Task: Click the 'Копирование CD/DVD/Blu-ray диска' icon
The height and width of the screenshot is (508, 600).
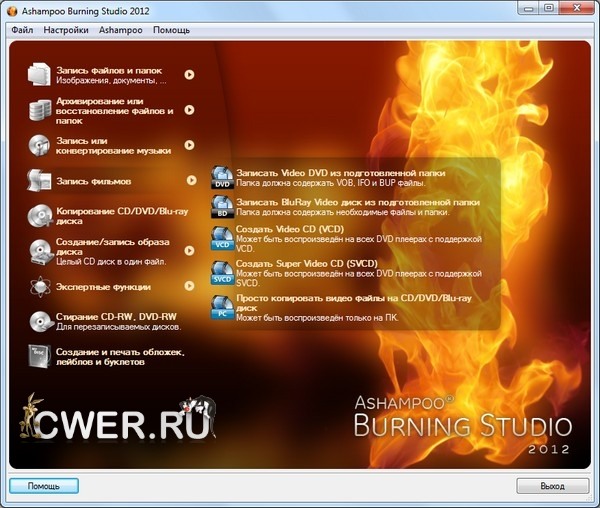Action: 40,215
